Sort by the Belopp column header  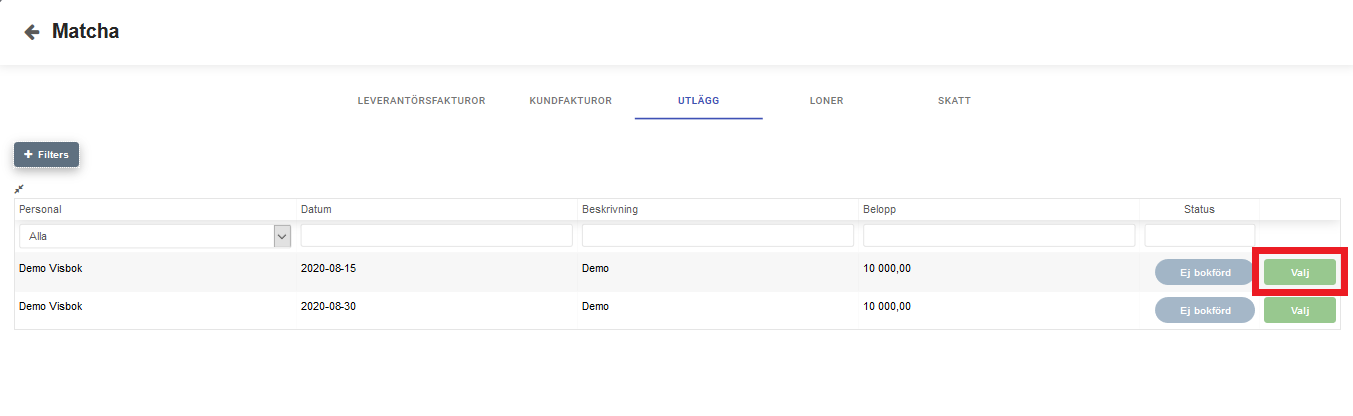tap(881, 210)
